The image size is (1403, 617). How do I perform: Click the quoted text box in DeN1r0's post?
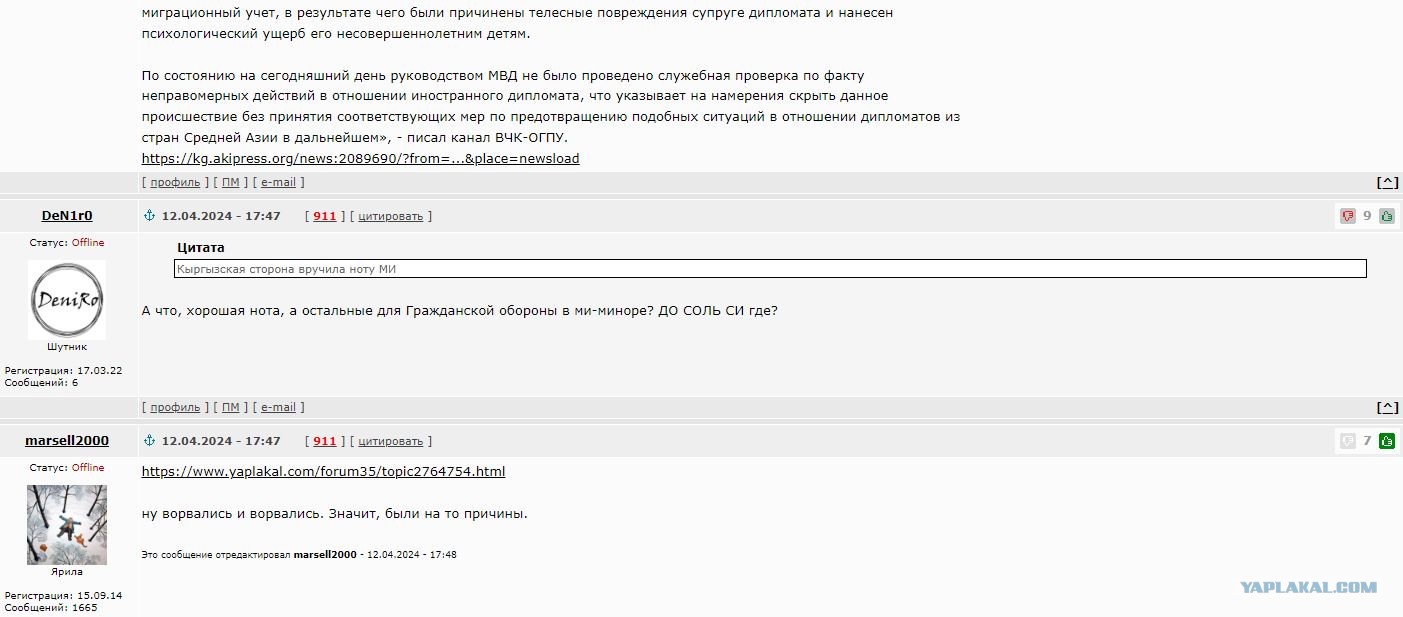770,269
